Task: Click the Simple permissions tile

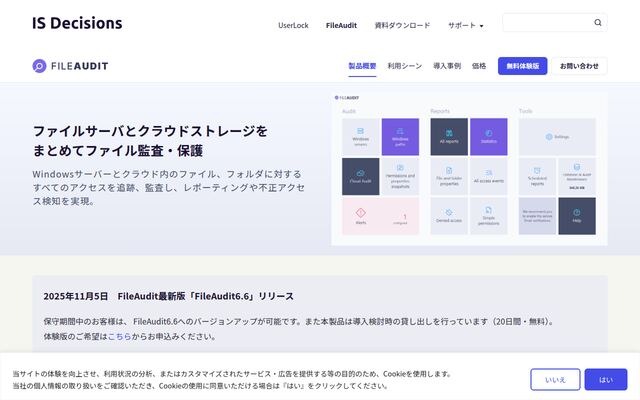Action: coord(489,216)
